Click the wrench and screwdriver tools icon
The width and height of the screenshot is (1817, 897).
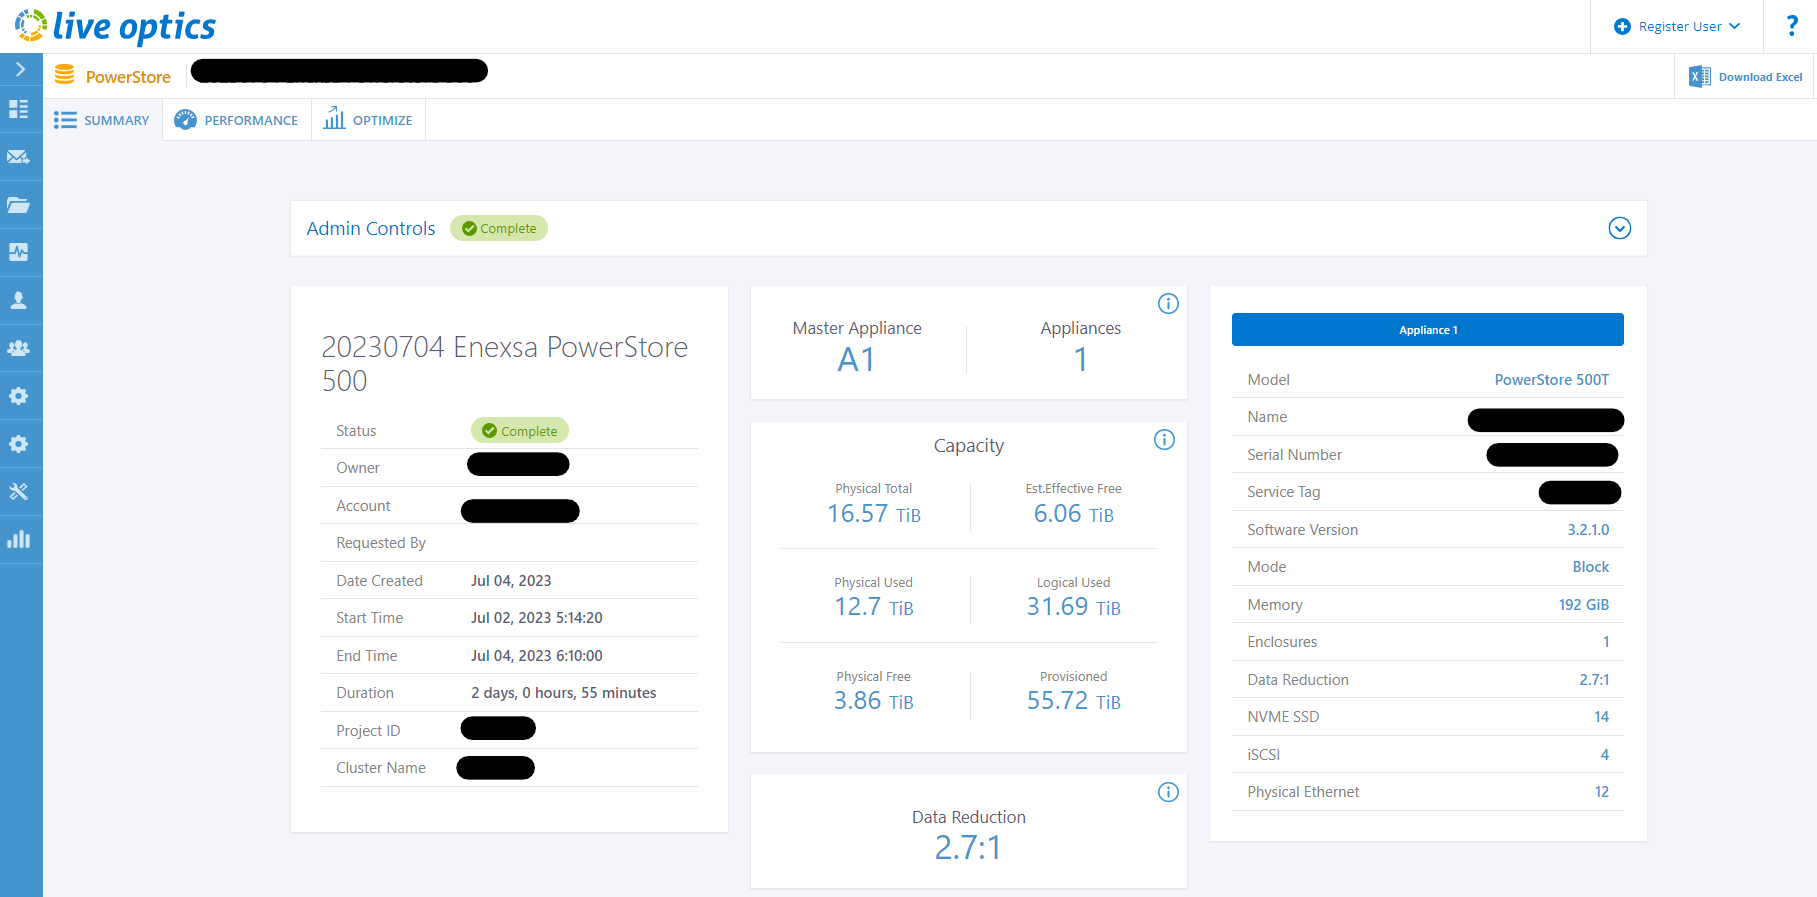pyautogui.click(x=19, y=492)
